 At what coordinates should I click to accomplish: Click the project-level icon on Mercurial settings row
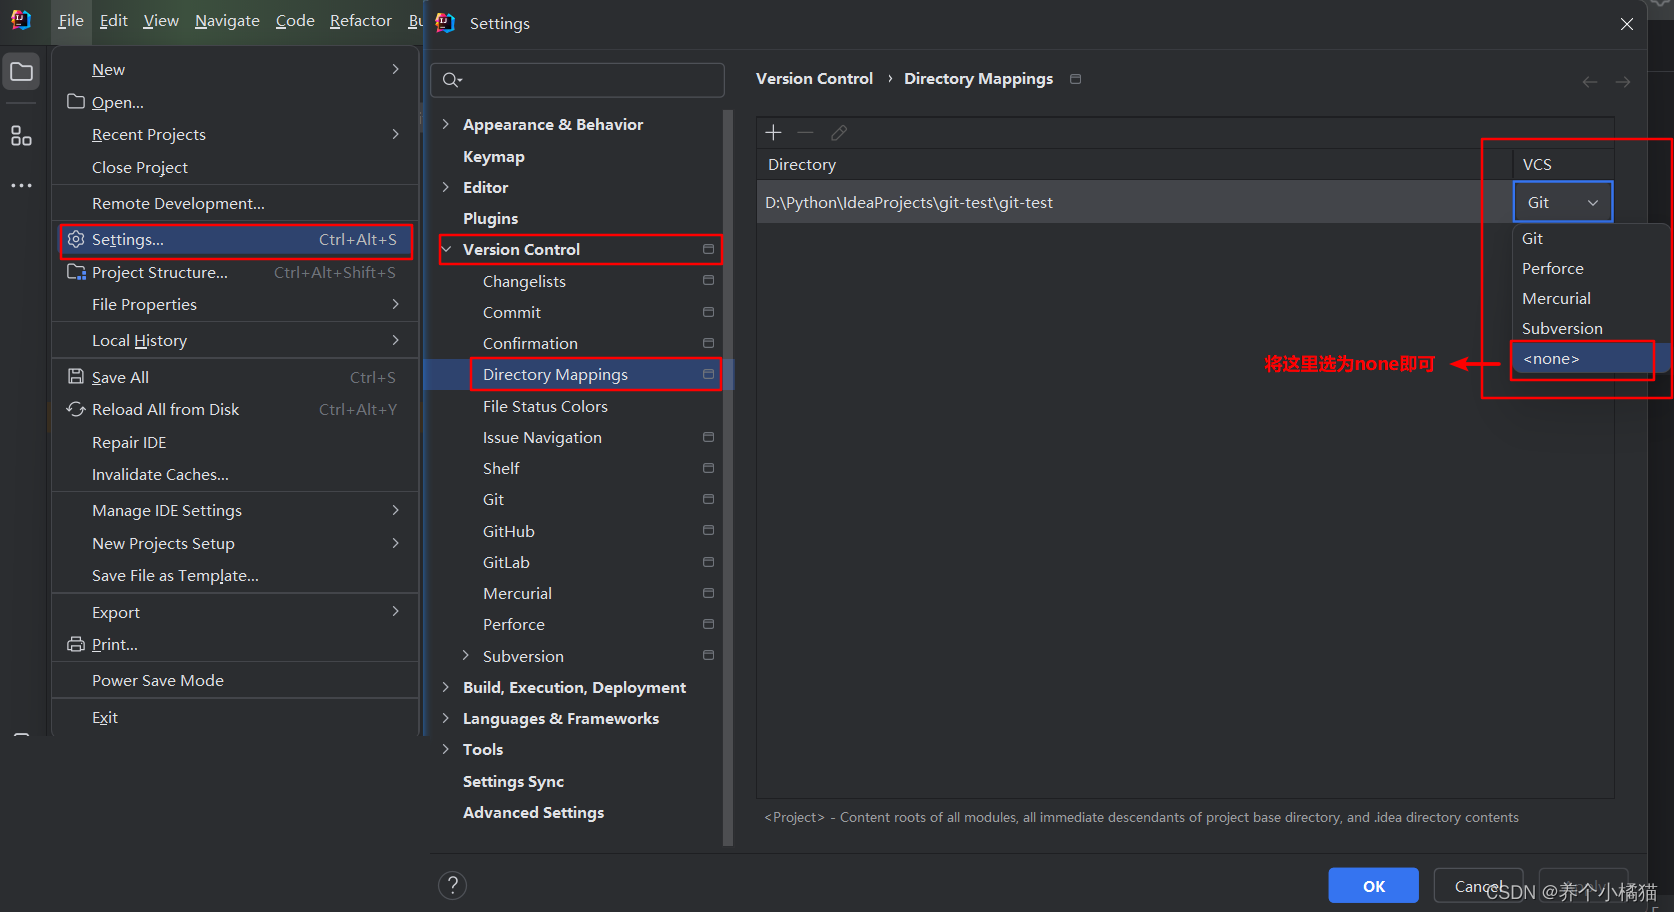pos(708,593)
